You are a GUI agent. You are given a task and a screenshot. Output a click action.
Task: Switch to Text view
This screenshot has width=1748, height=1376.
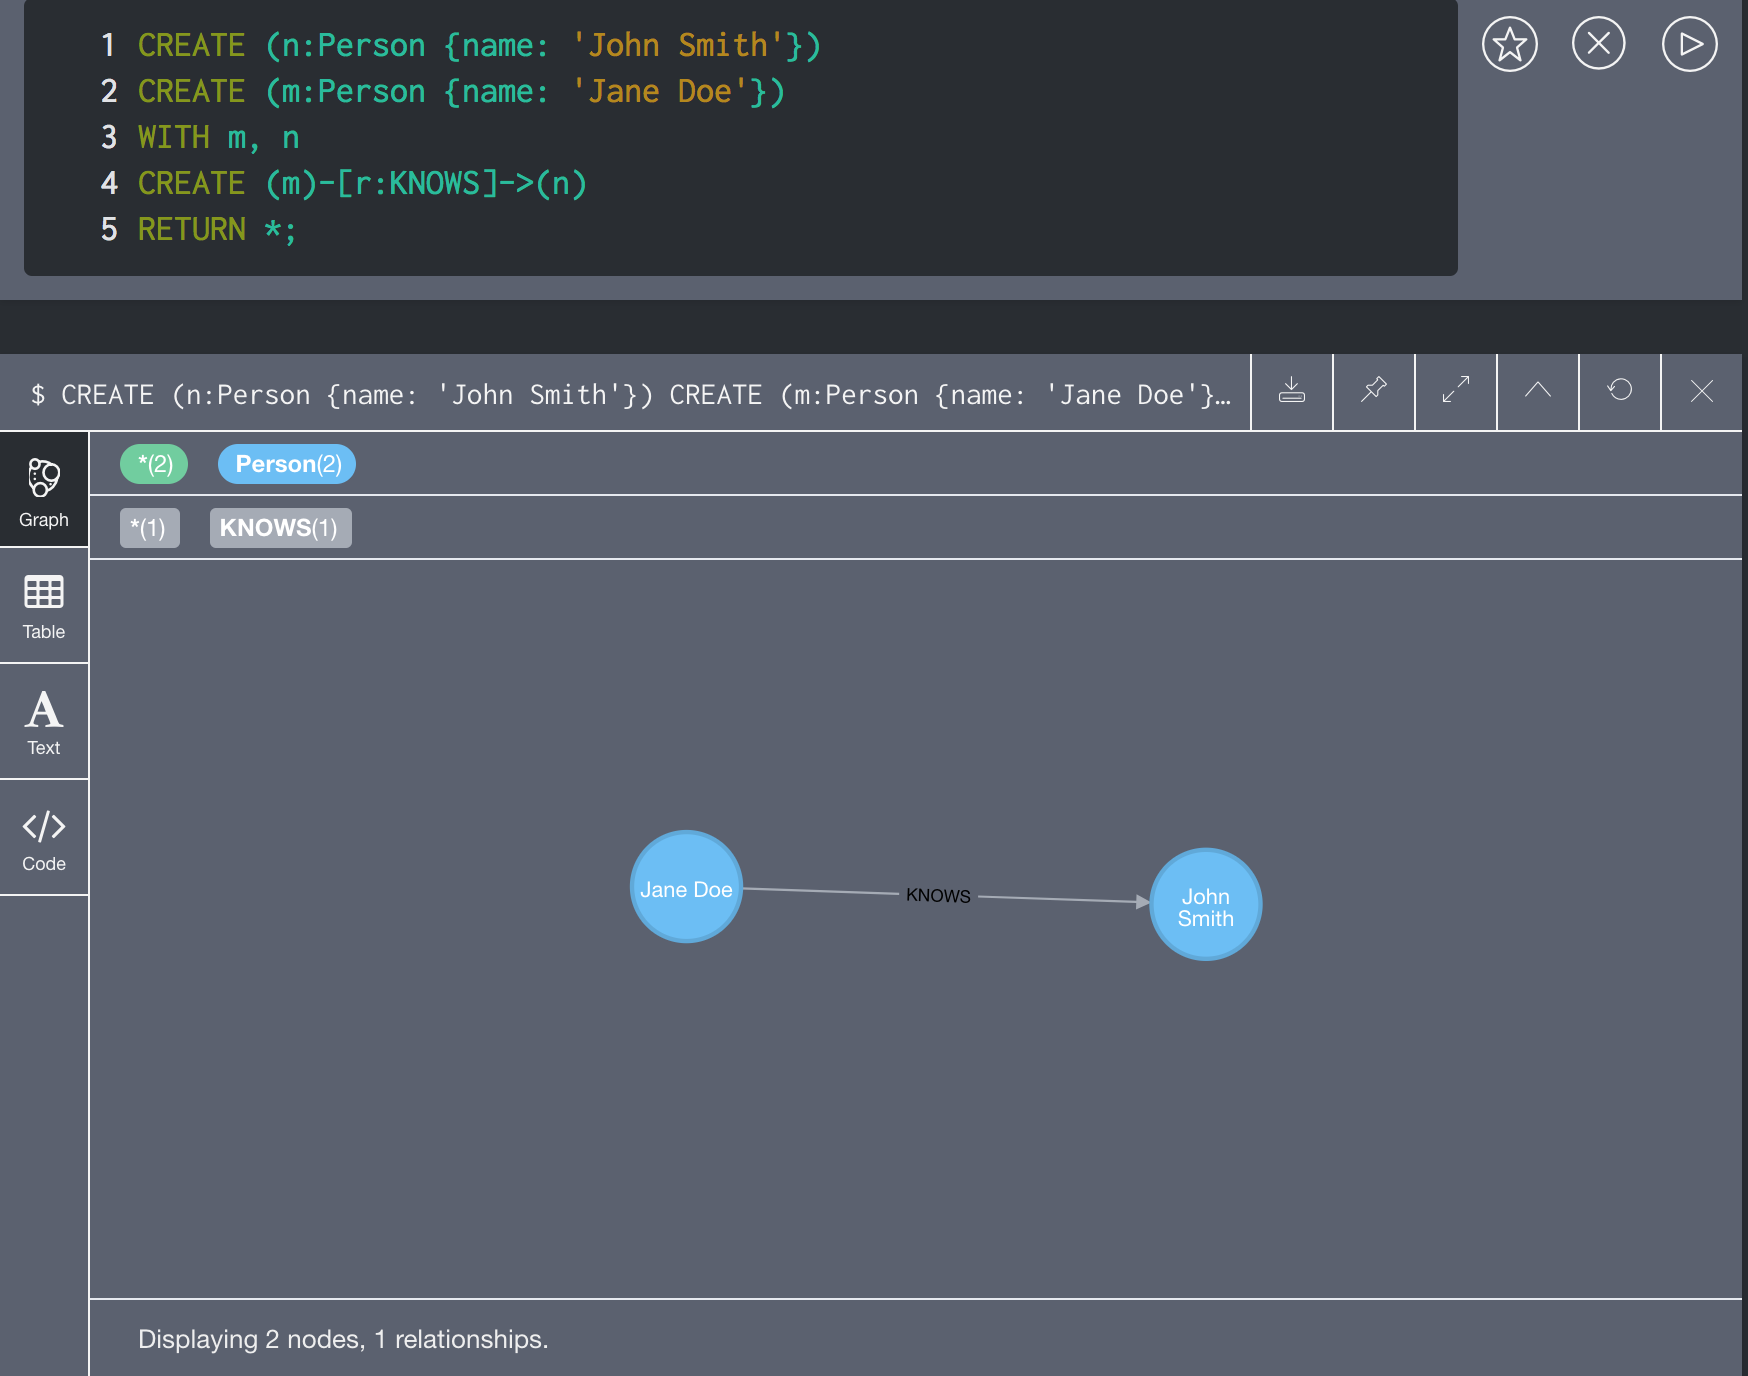tap(44, 722)
